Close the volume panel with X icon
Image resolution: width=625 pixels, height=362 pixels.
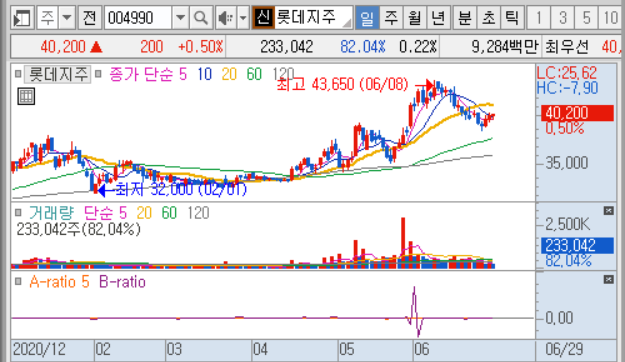click(608, 211)
